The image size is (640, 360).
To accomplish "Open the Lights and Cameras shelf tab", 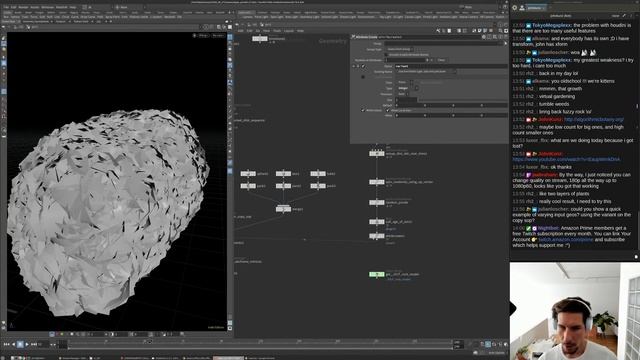I will [x=246, y=13].
